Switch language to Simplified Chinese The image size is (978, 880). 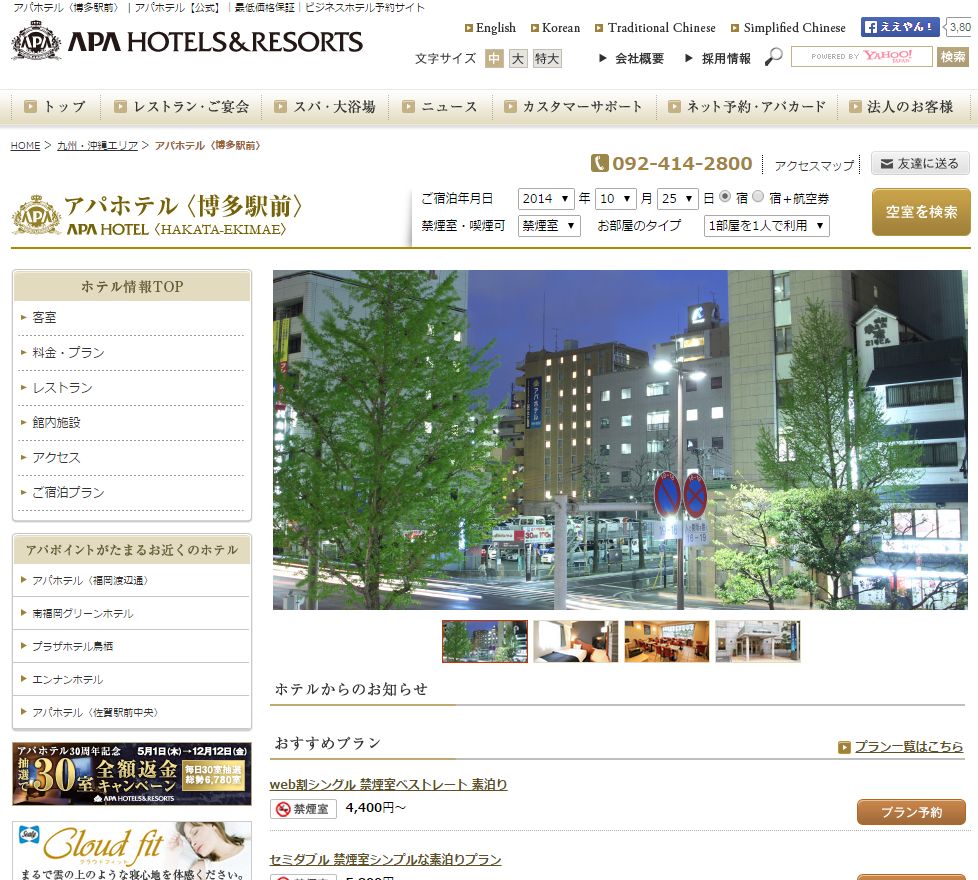coord(794,28)
